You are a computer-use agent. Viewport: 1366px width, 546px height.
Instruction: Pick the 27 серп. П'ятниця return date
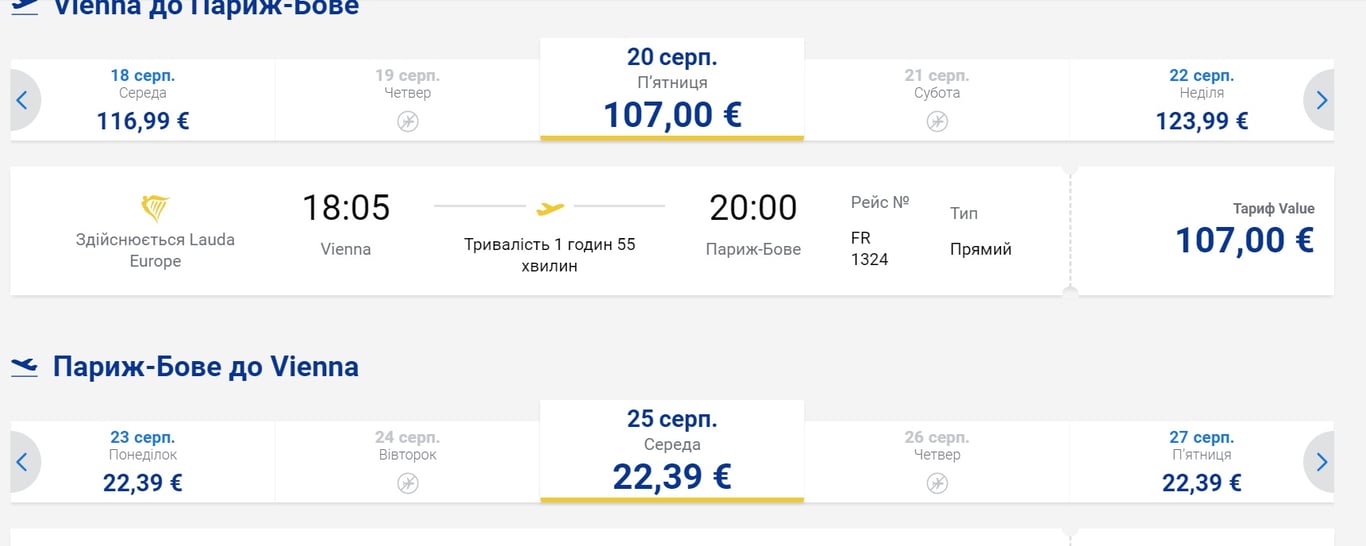(1201, 462)
